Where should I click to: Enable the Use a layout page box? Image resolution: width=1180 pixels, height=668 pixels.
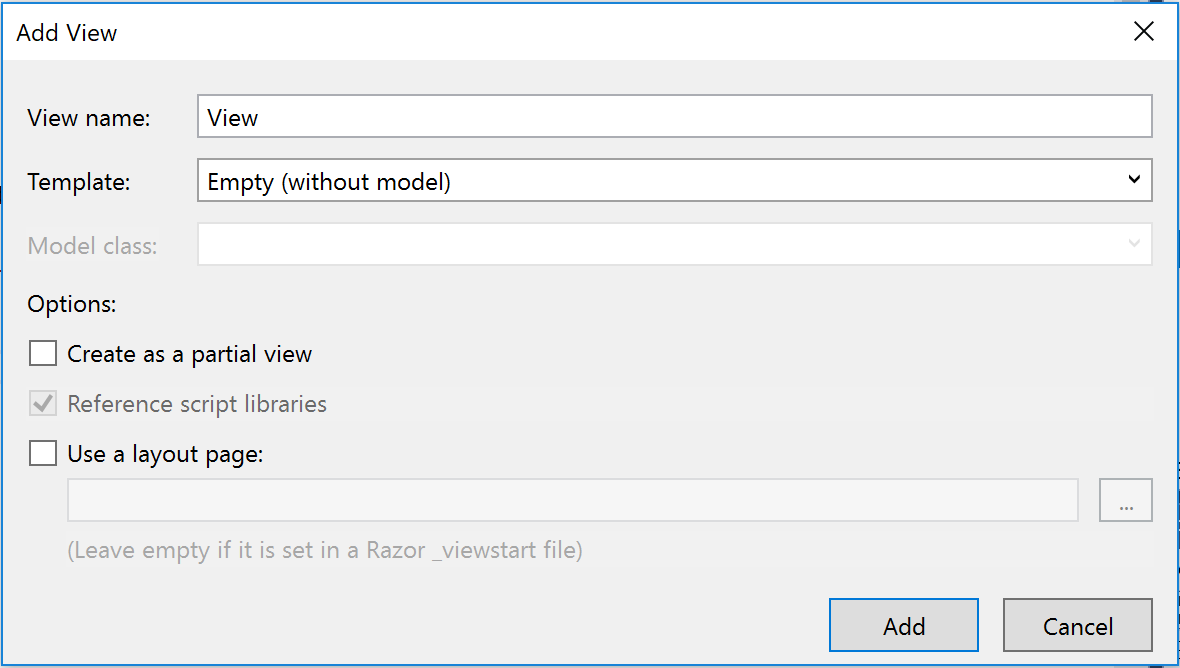coord(43,454)
